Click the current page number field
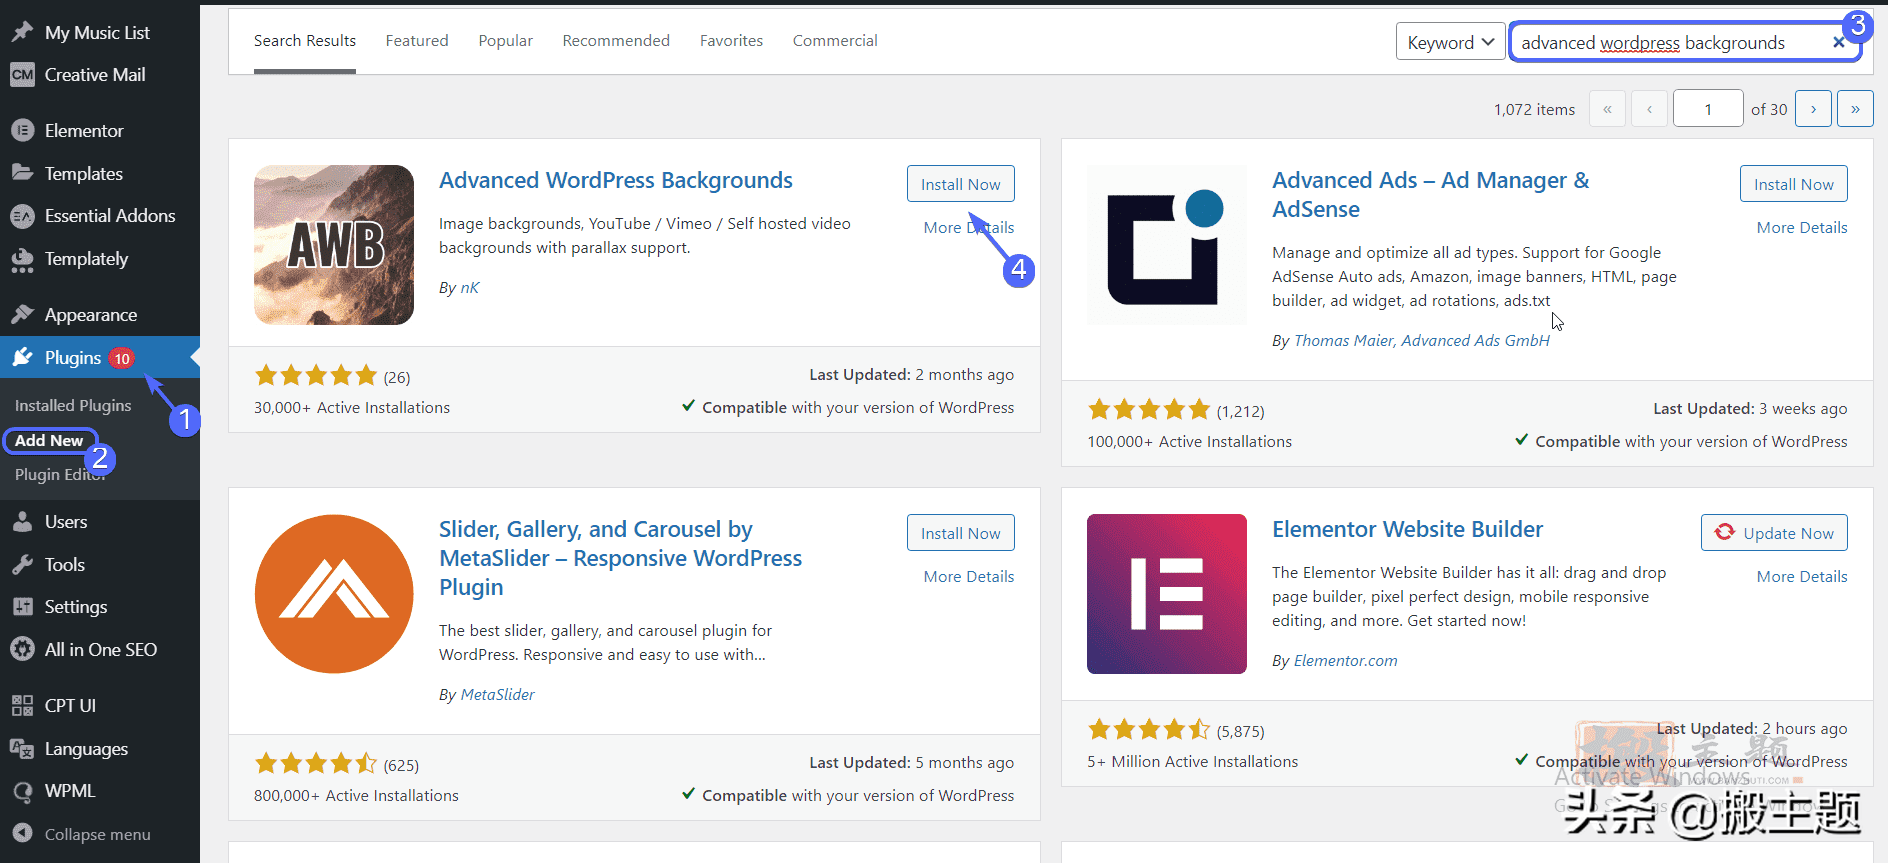This screenshot has height=863, width=1888. click(1708, 109)
